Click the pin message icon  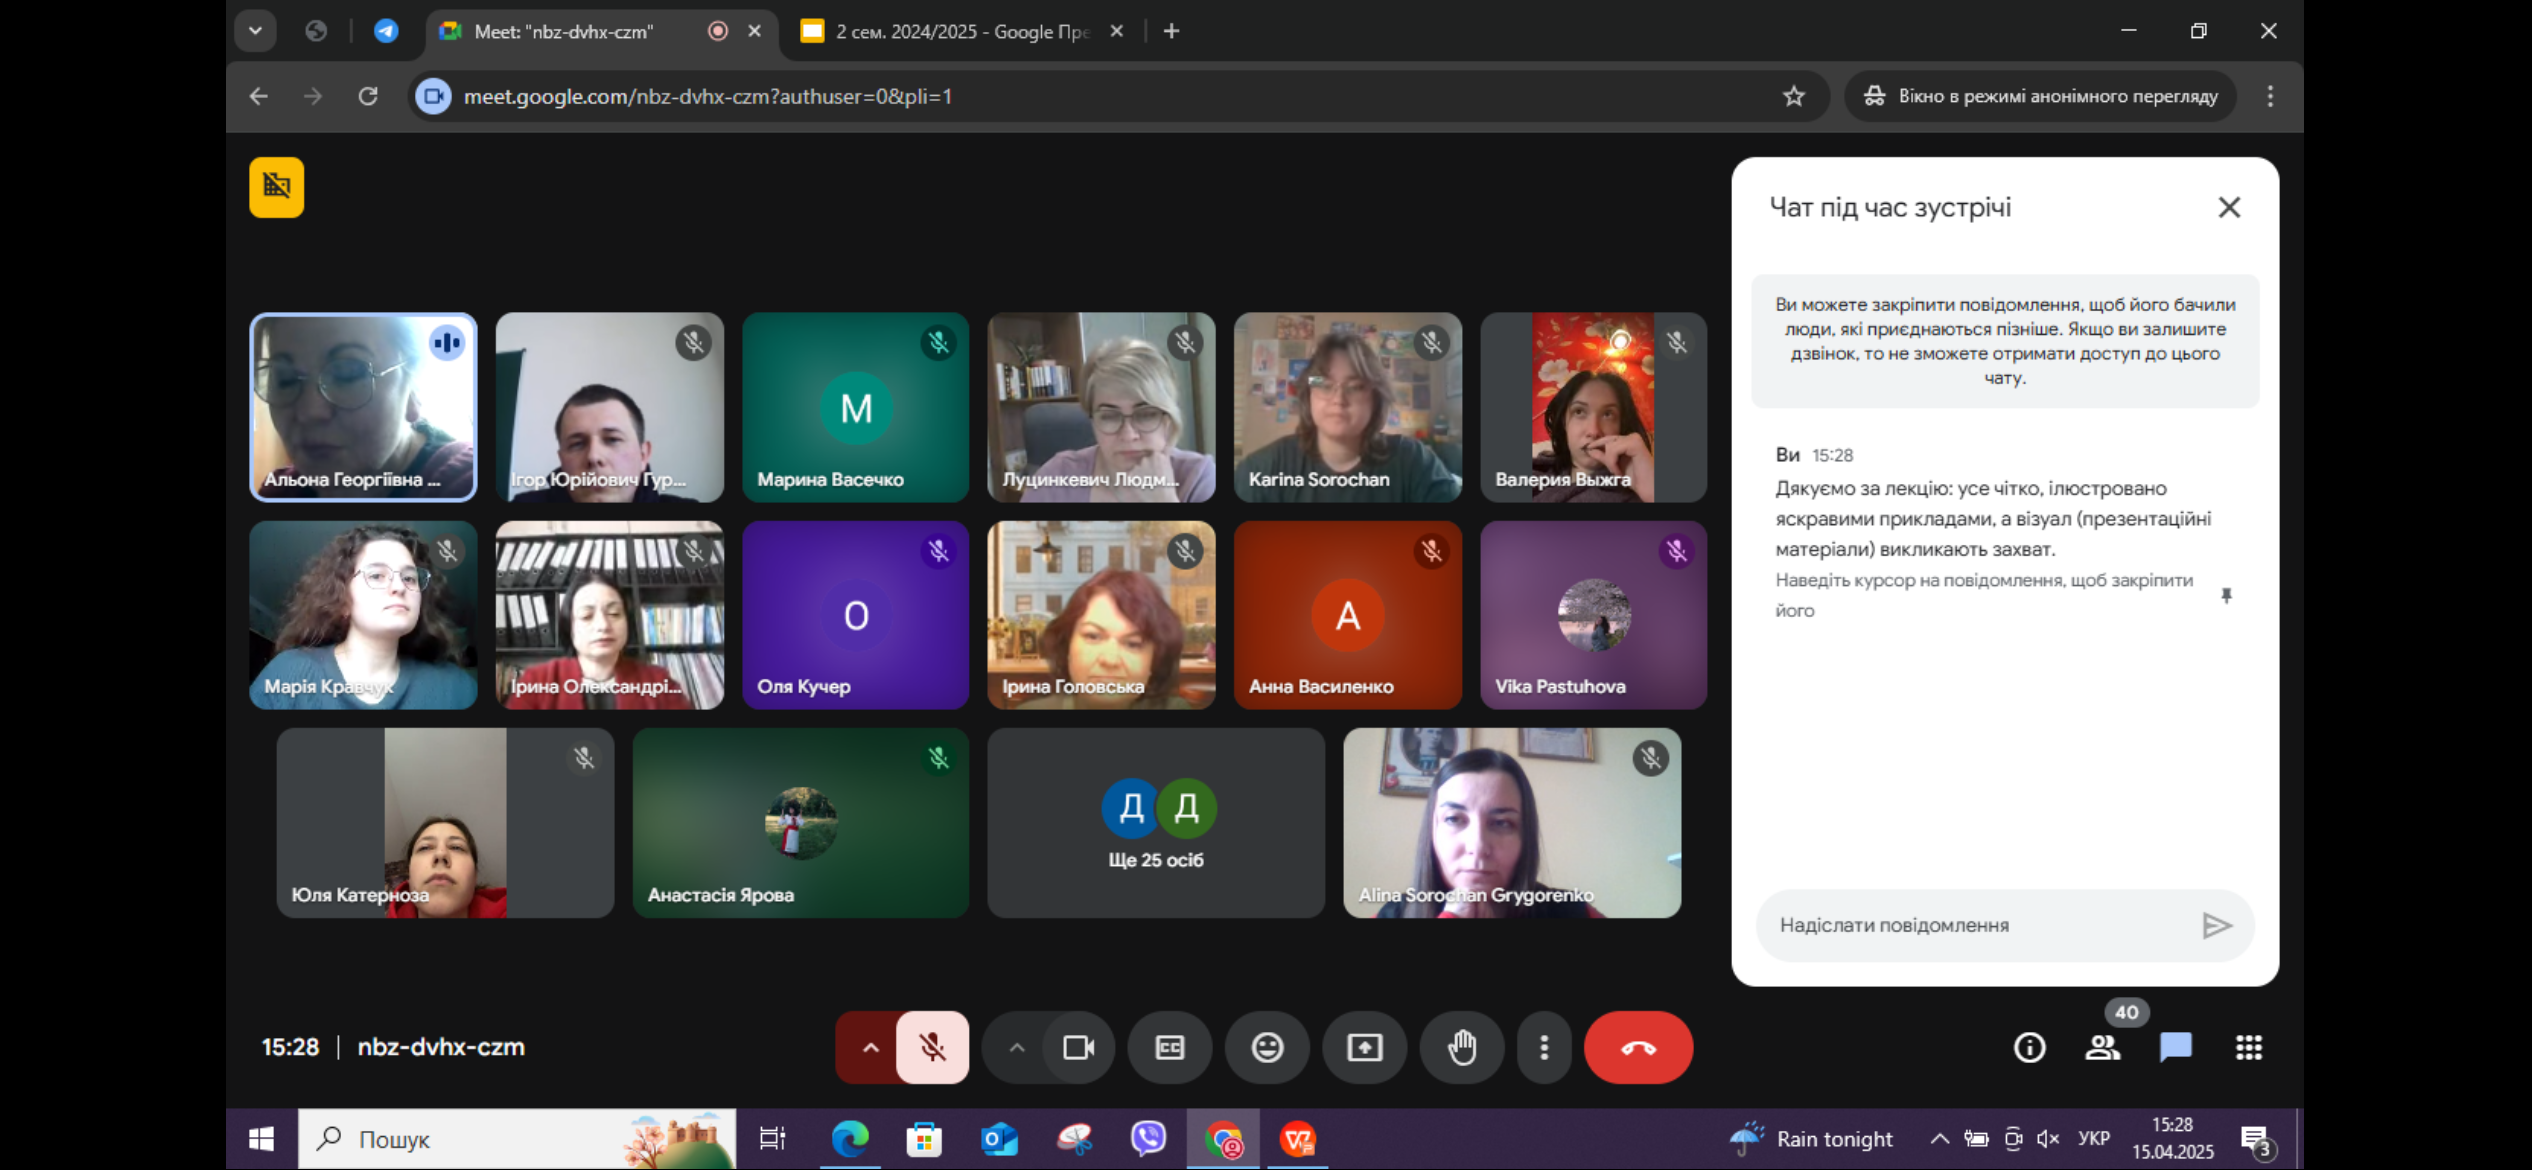coord(2226,596)
